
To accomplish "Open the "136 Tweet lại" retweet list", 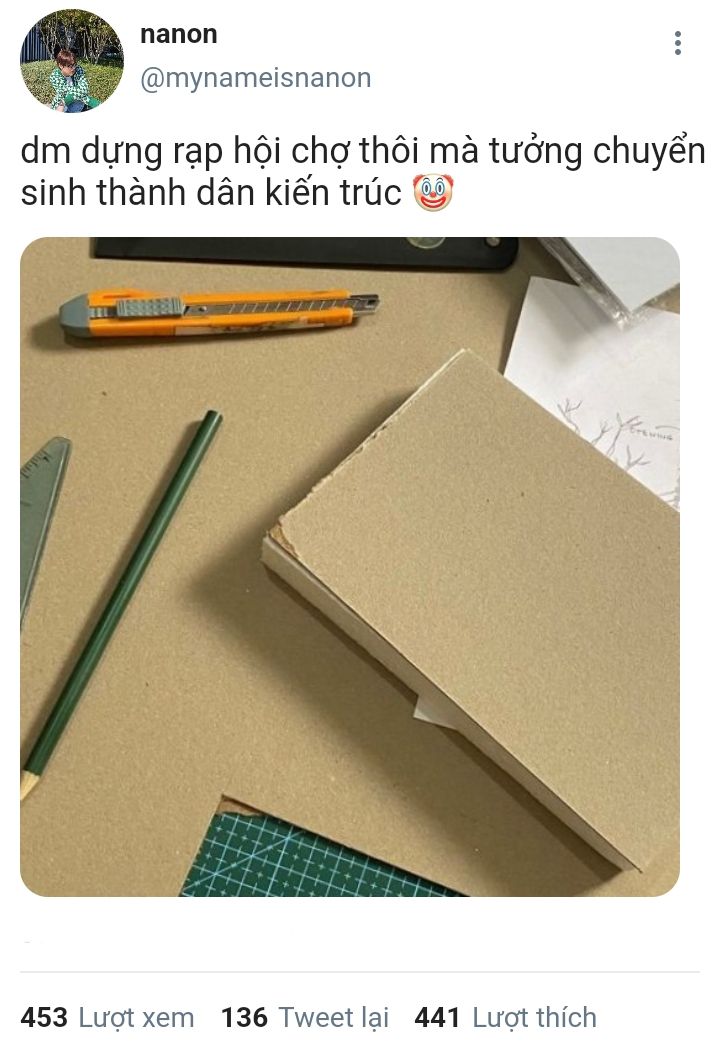I will [x=305, y=1017].
